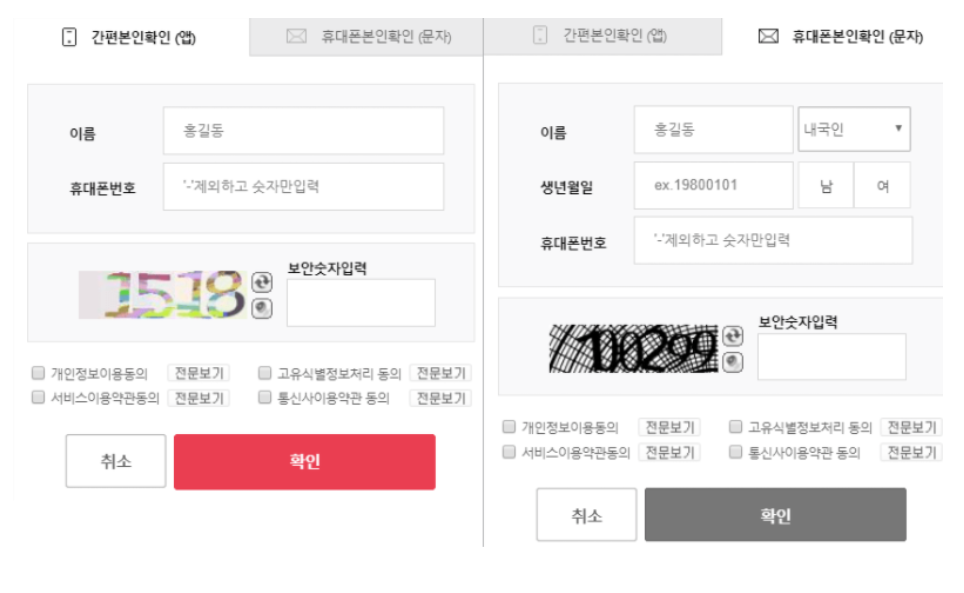Click 취소 button in the right form
Image resolution: width=964 pixels, height=593 pixels.
coord(587,515)
